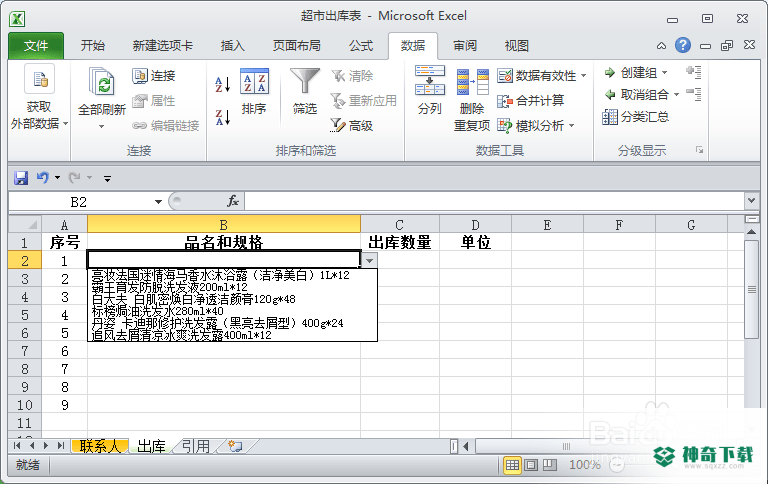Switch to Normal view in status bar

coord(512,465)
